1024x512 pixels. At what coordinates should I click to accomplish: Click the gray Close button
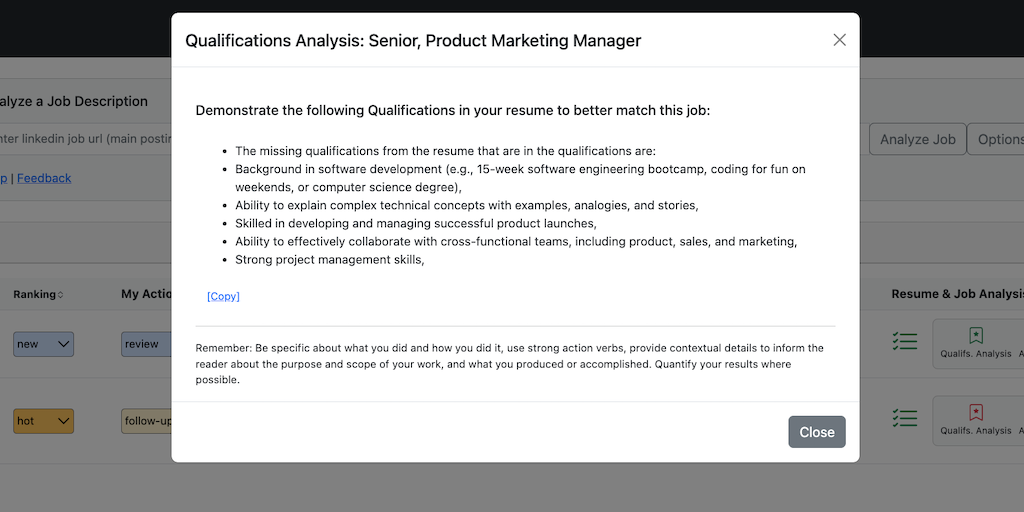point(816,432)
